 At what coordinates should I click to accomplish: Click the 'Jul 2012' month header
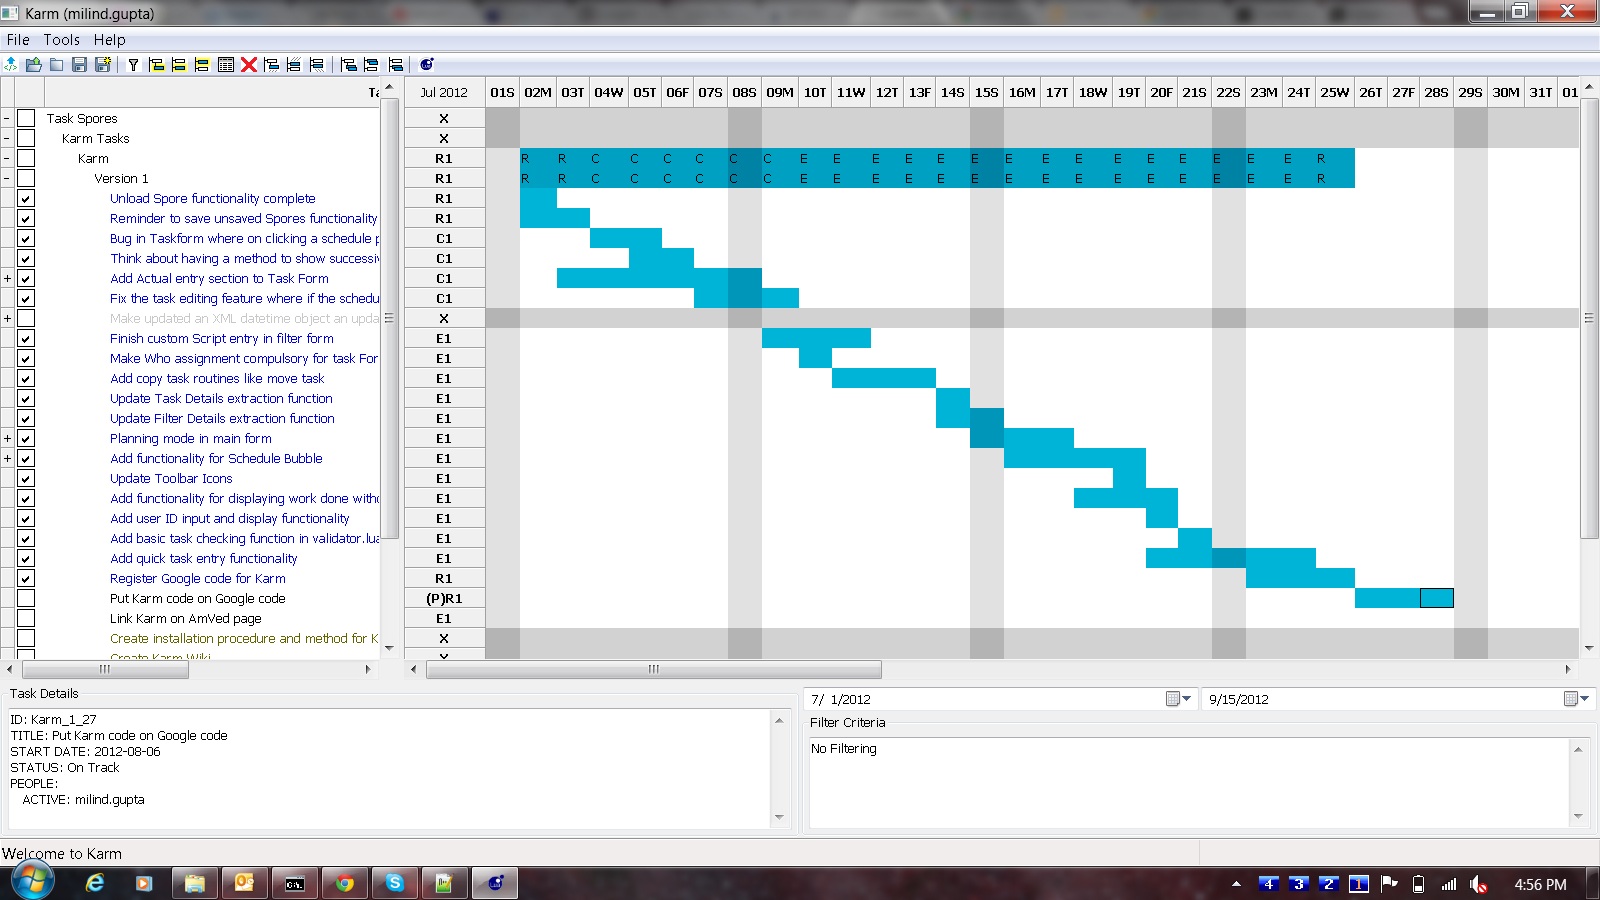pos(444,92)
